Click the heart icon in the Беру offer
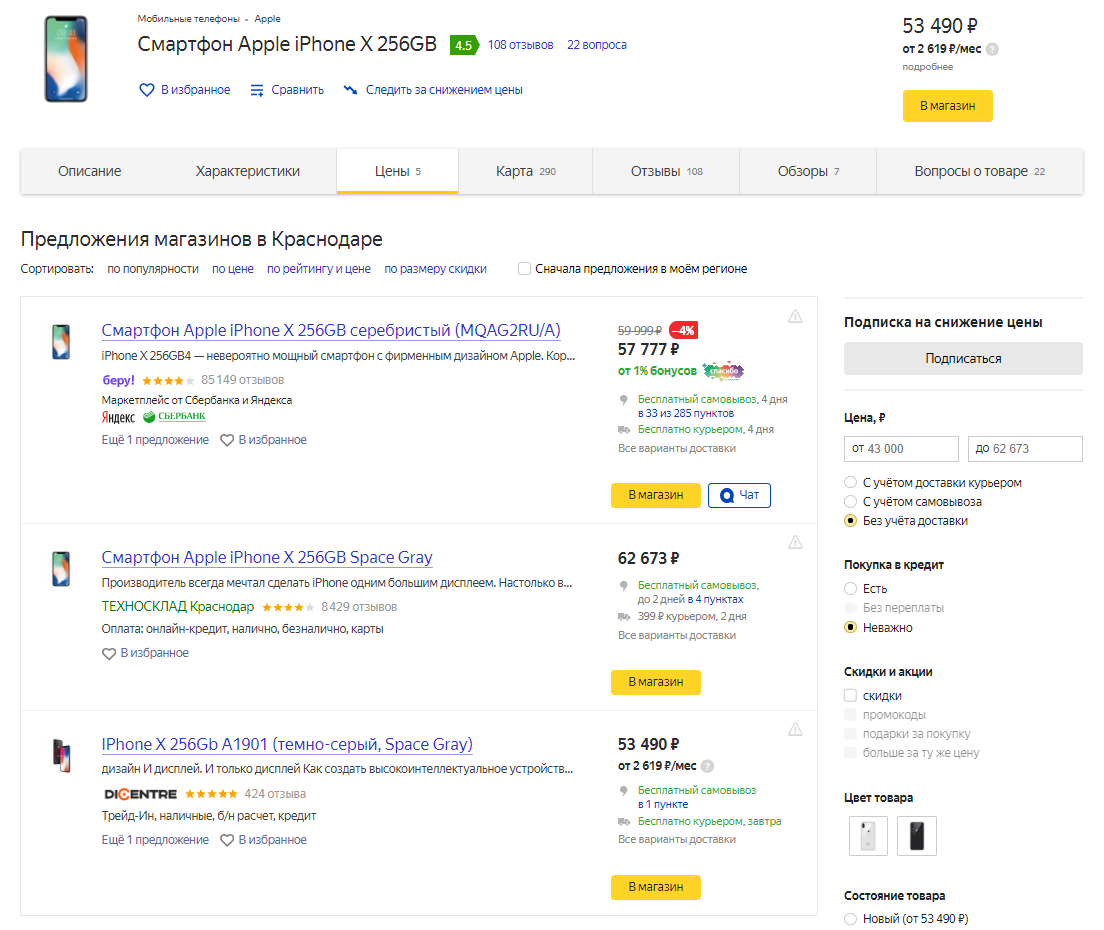The width and height of the screenshot is (1104, 930). tap(227, 440)
